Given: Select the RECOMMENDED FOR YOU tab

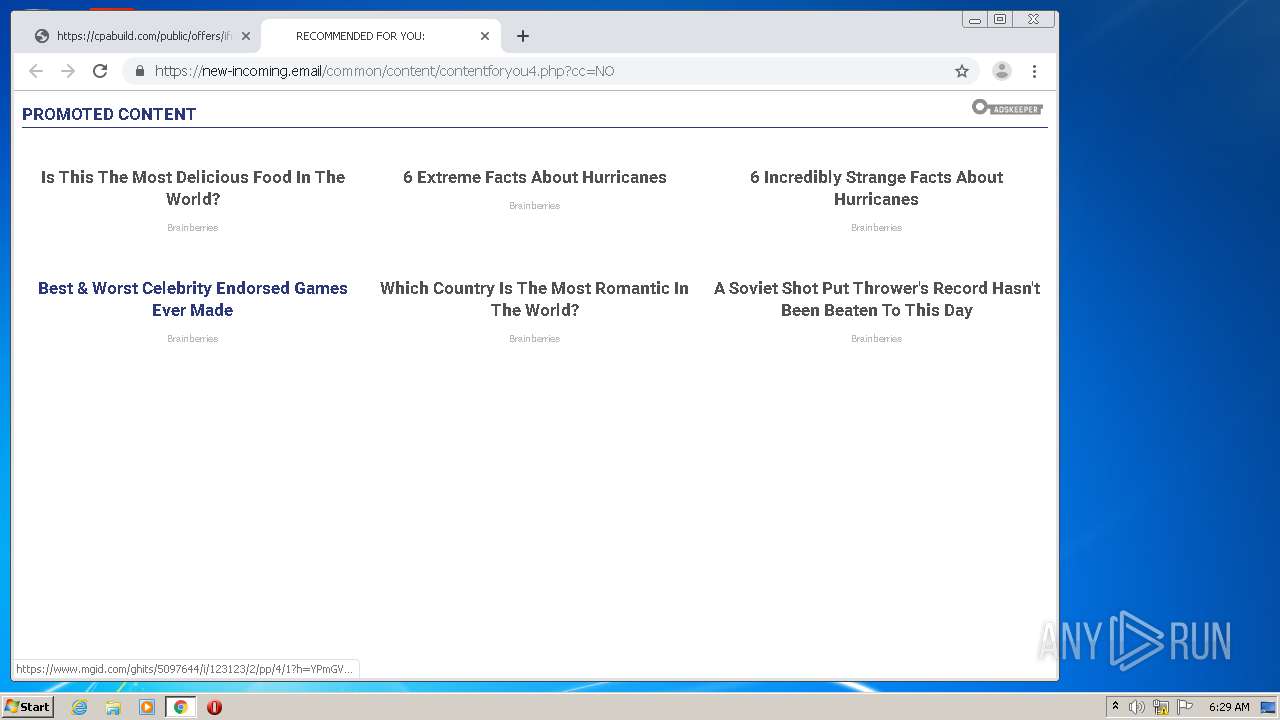Looking at the screenshot, I should (380, 36).
